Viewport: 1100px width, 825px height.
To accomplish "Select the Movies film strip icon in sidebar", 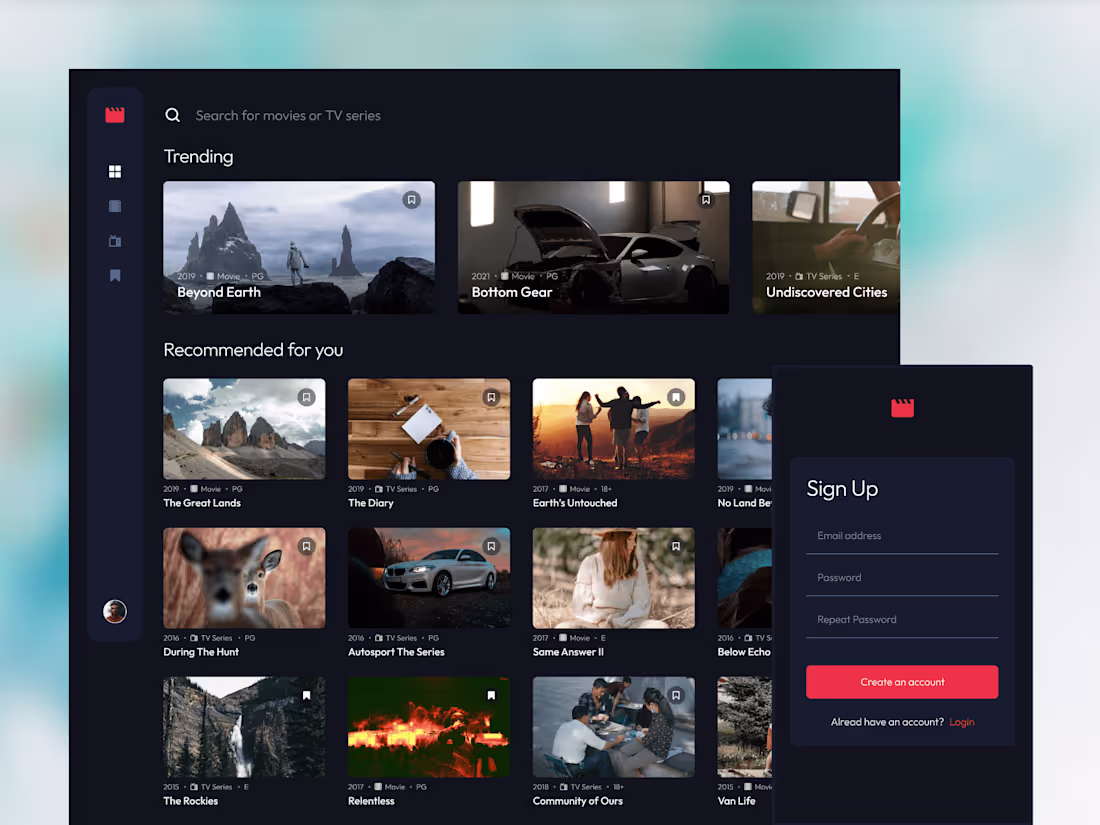I will 115,206.
